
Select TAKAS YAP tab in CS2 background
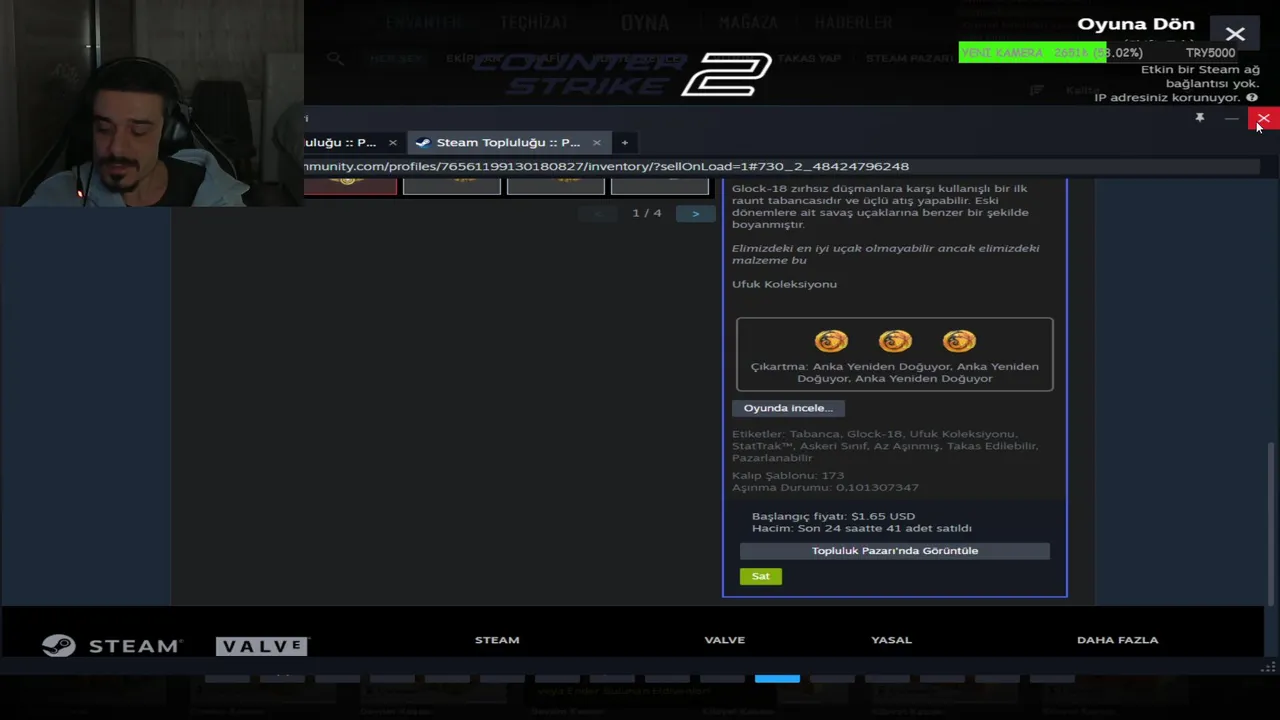coord(809,58)
